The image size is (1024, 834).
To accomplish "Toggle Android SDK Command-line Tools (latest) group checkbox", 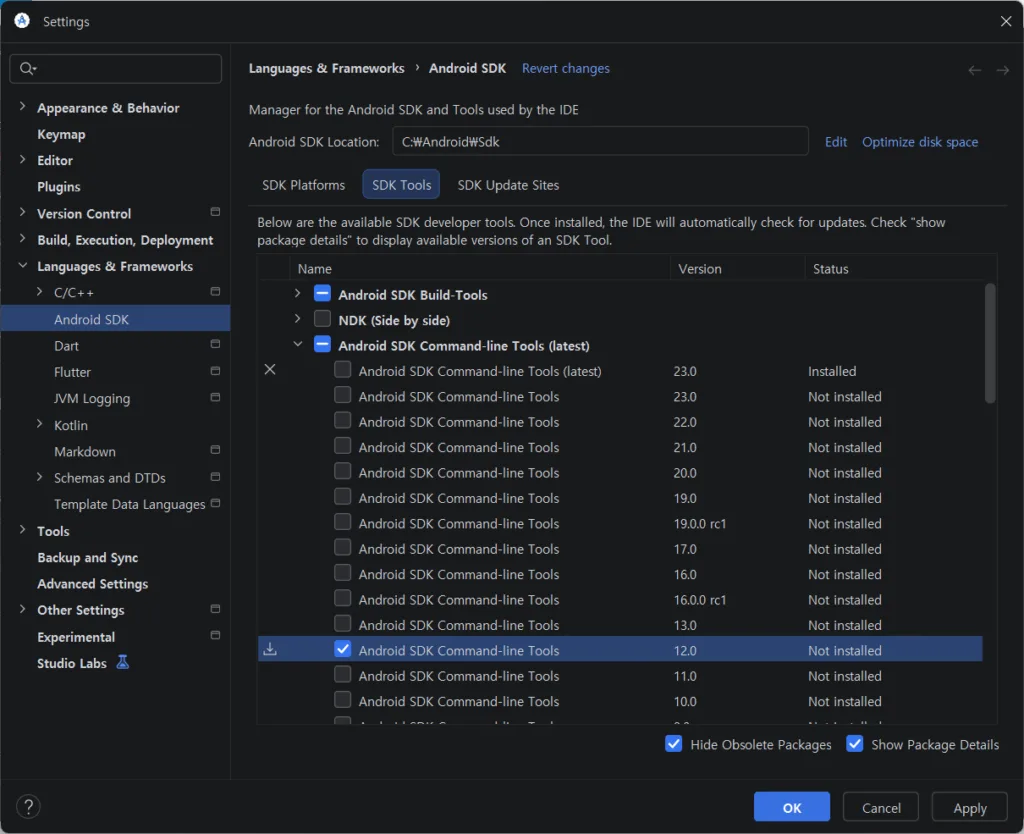I will tap(322, 344).
